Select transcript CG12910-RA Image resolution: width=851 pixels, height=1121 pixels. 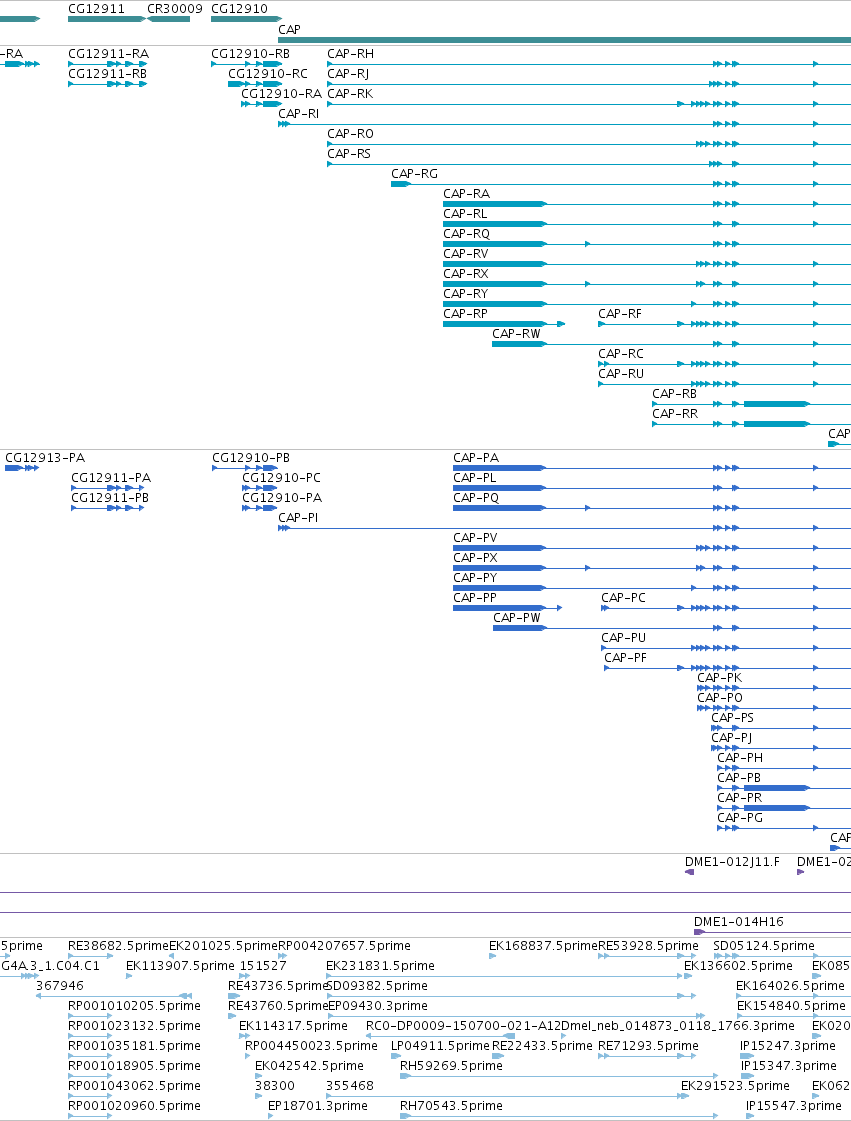point(262,104)
